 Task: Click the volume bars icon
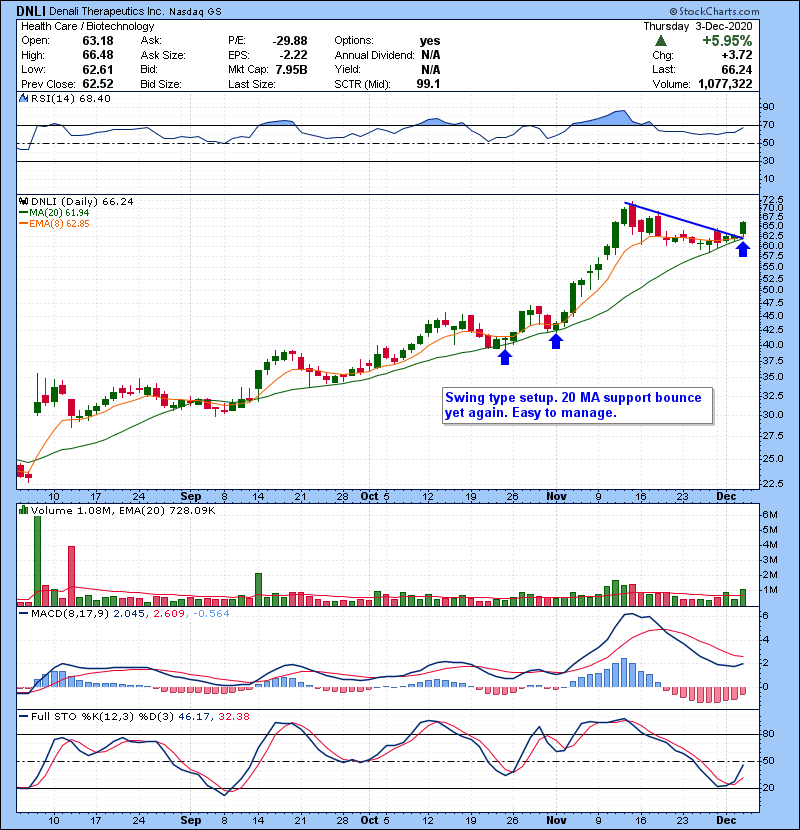pos(23,510)
